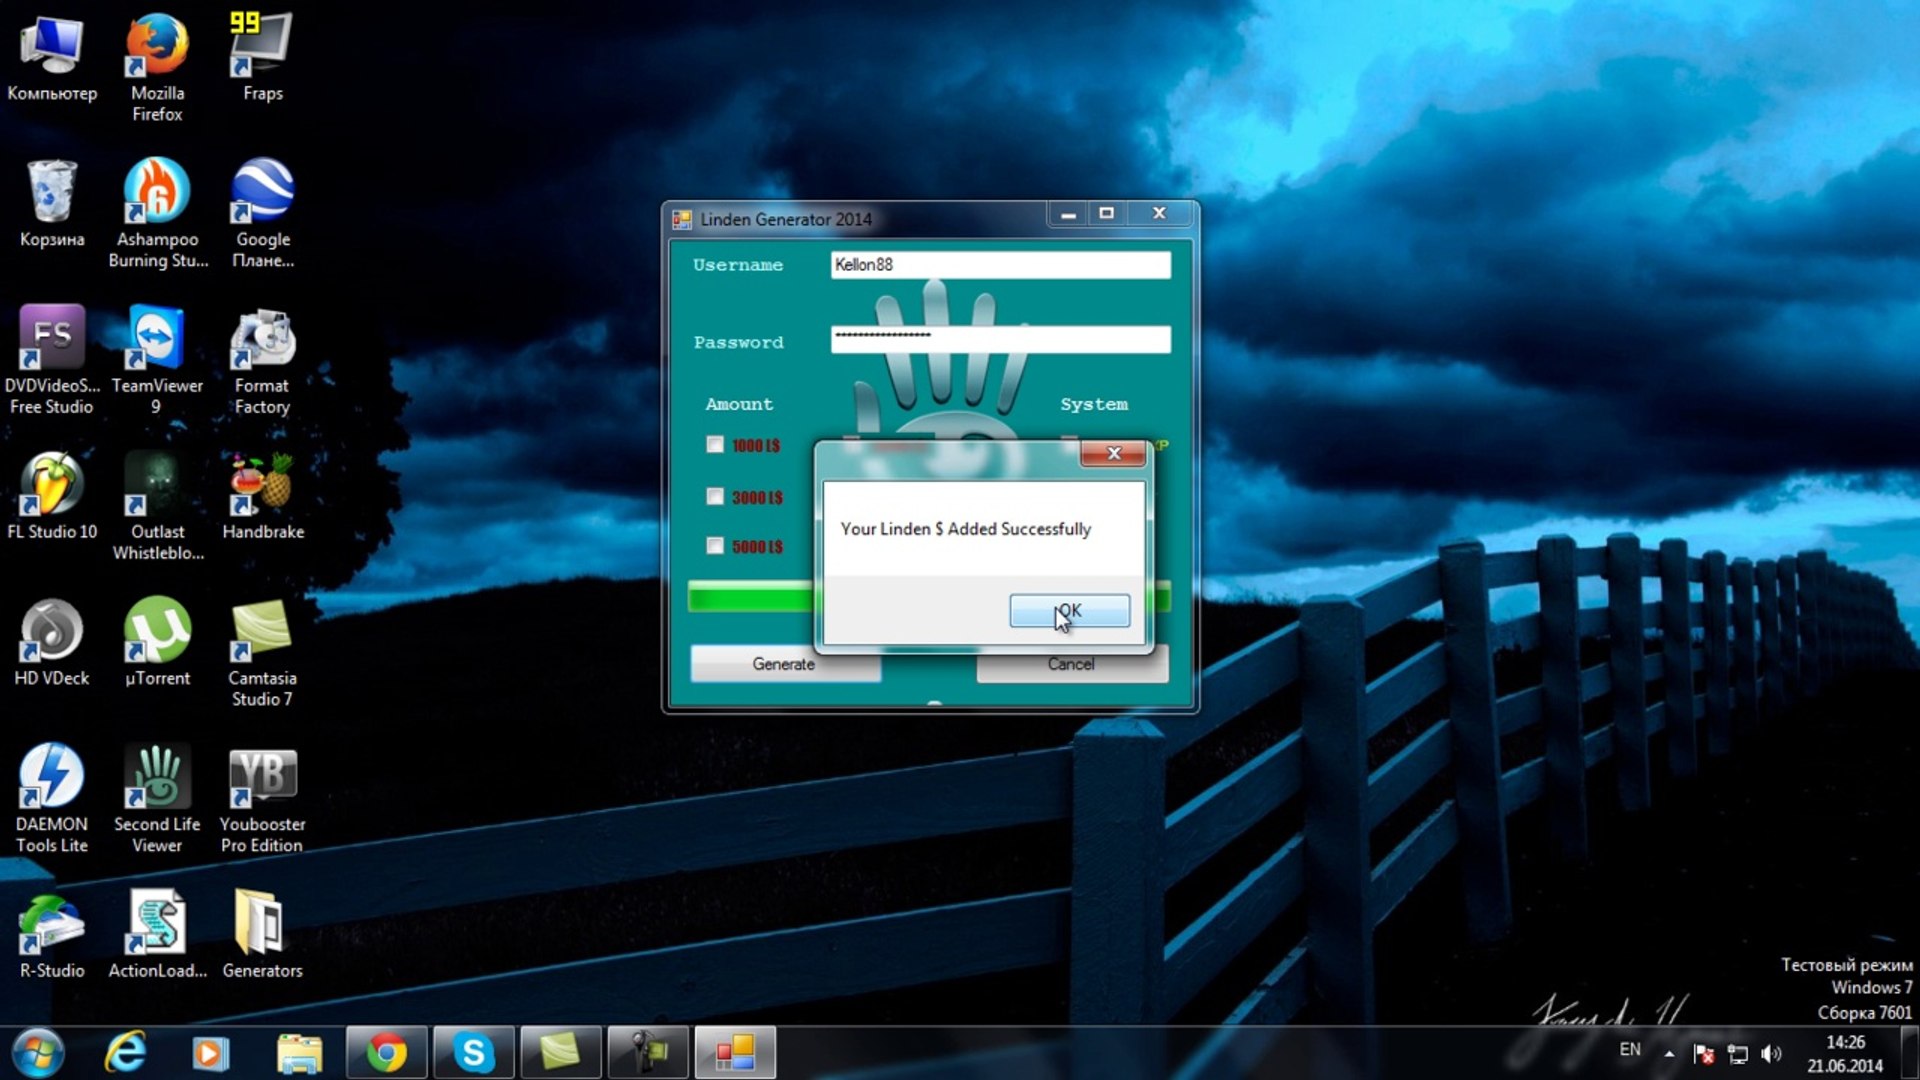Open the Generators folder on the desktop
The image size is (1920, 1080).
[x=262, y=934]
